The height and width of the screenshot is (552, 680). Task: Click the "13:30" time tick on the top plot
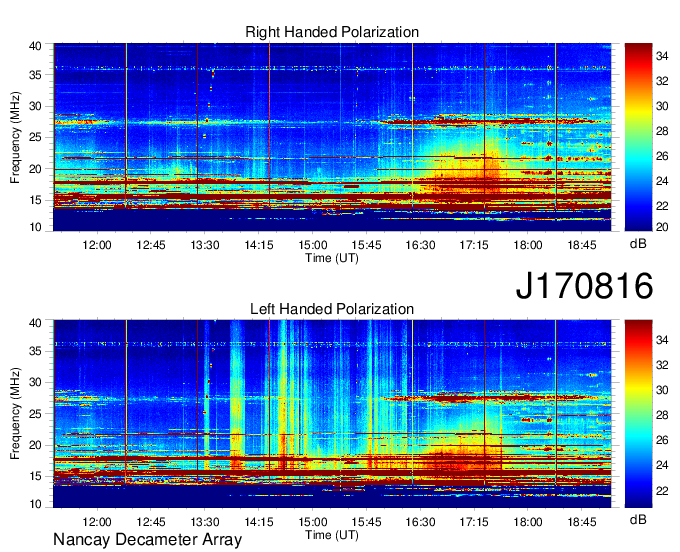click(x=205, y=245)
